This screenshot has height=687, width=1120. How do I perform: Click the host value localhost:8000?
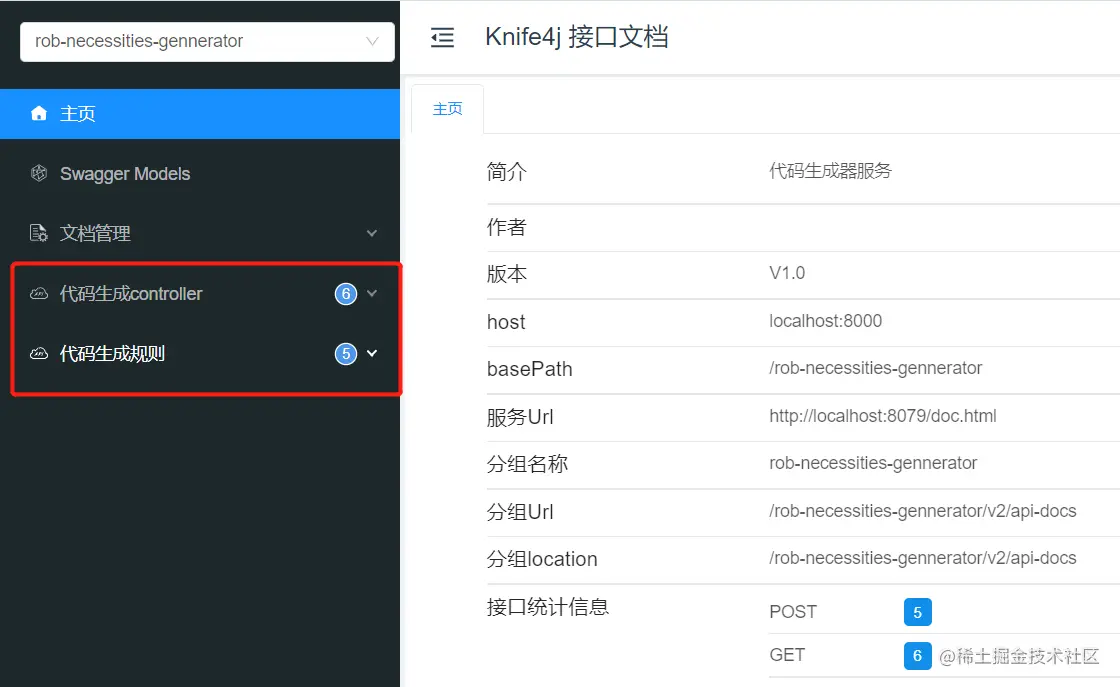pos(825,321)
